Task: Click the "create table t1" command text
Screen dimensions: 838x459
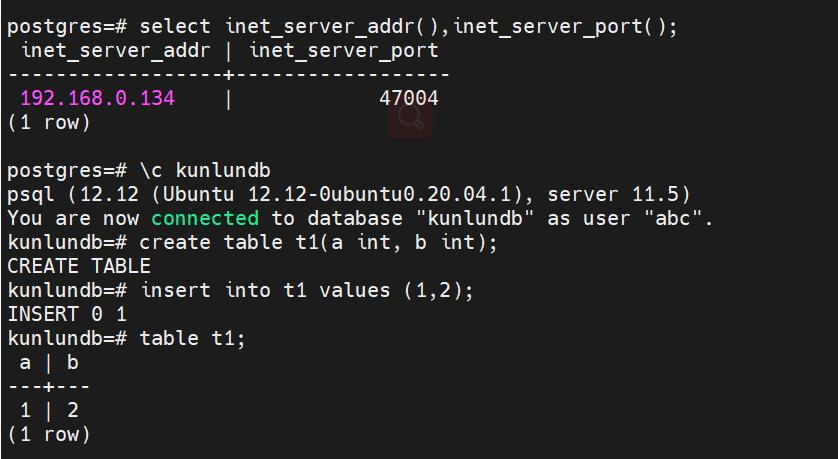Action: point(318,242)
